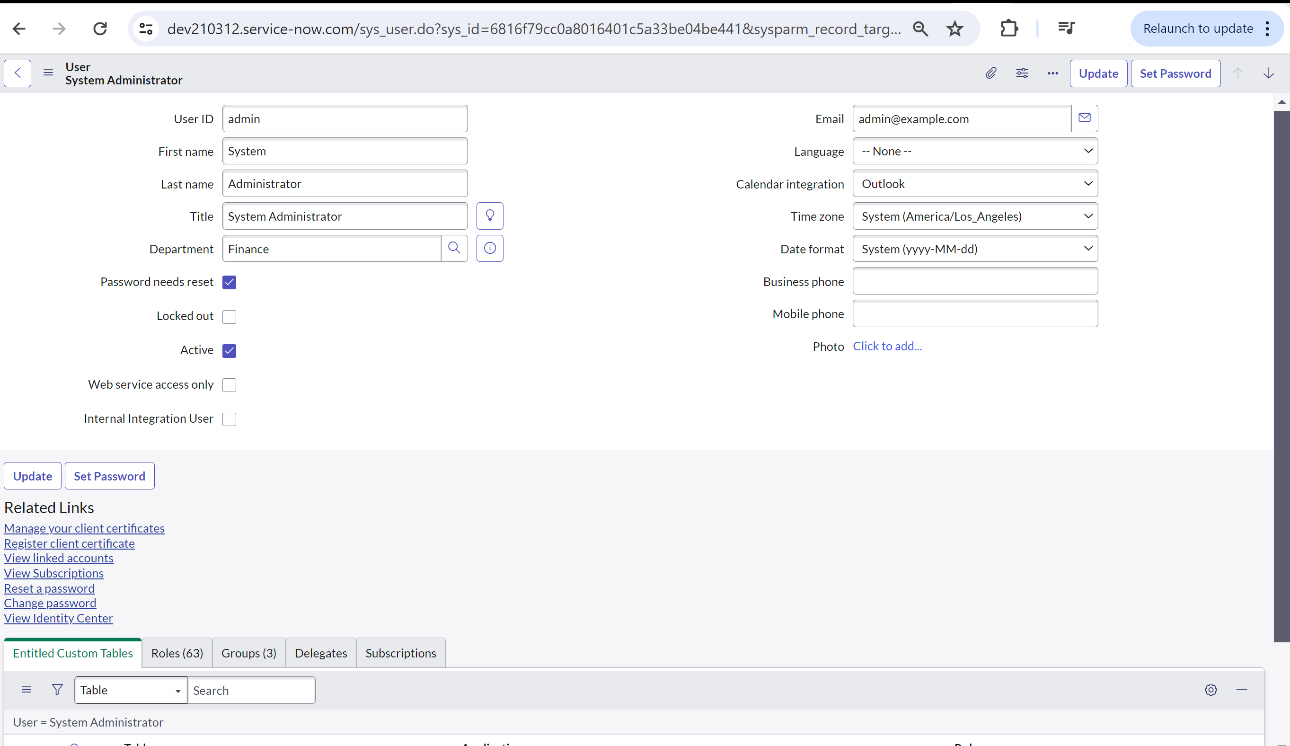Go to the next record with the down arrow
This screenshot has width=1290, height=746.
1269,73
